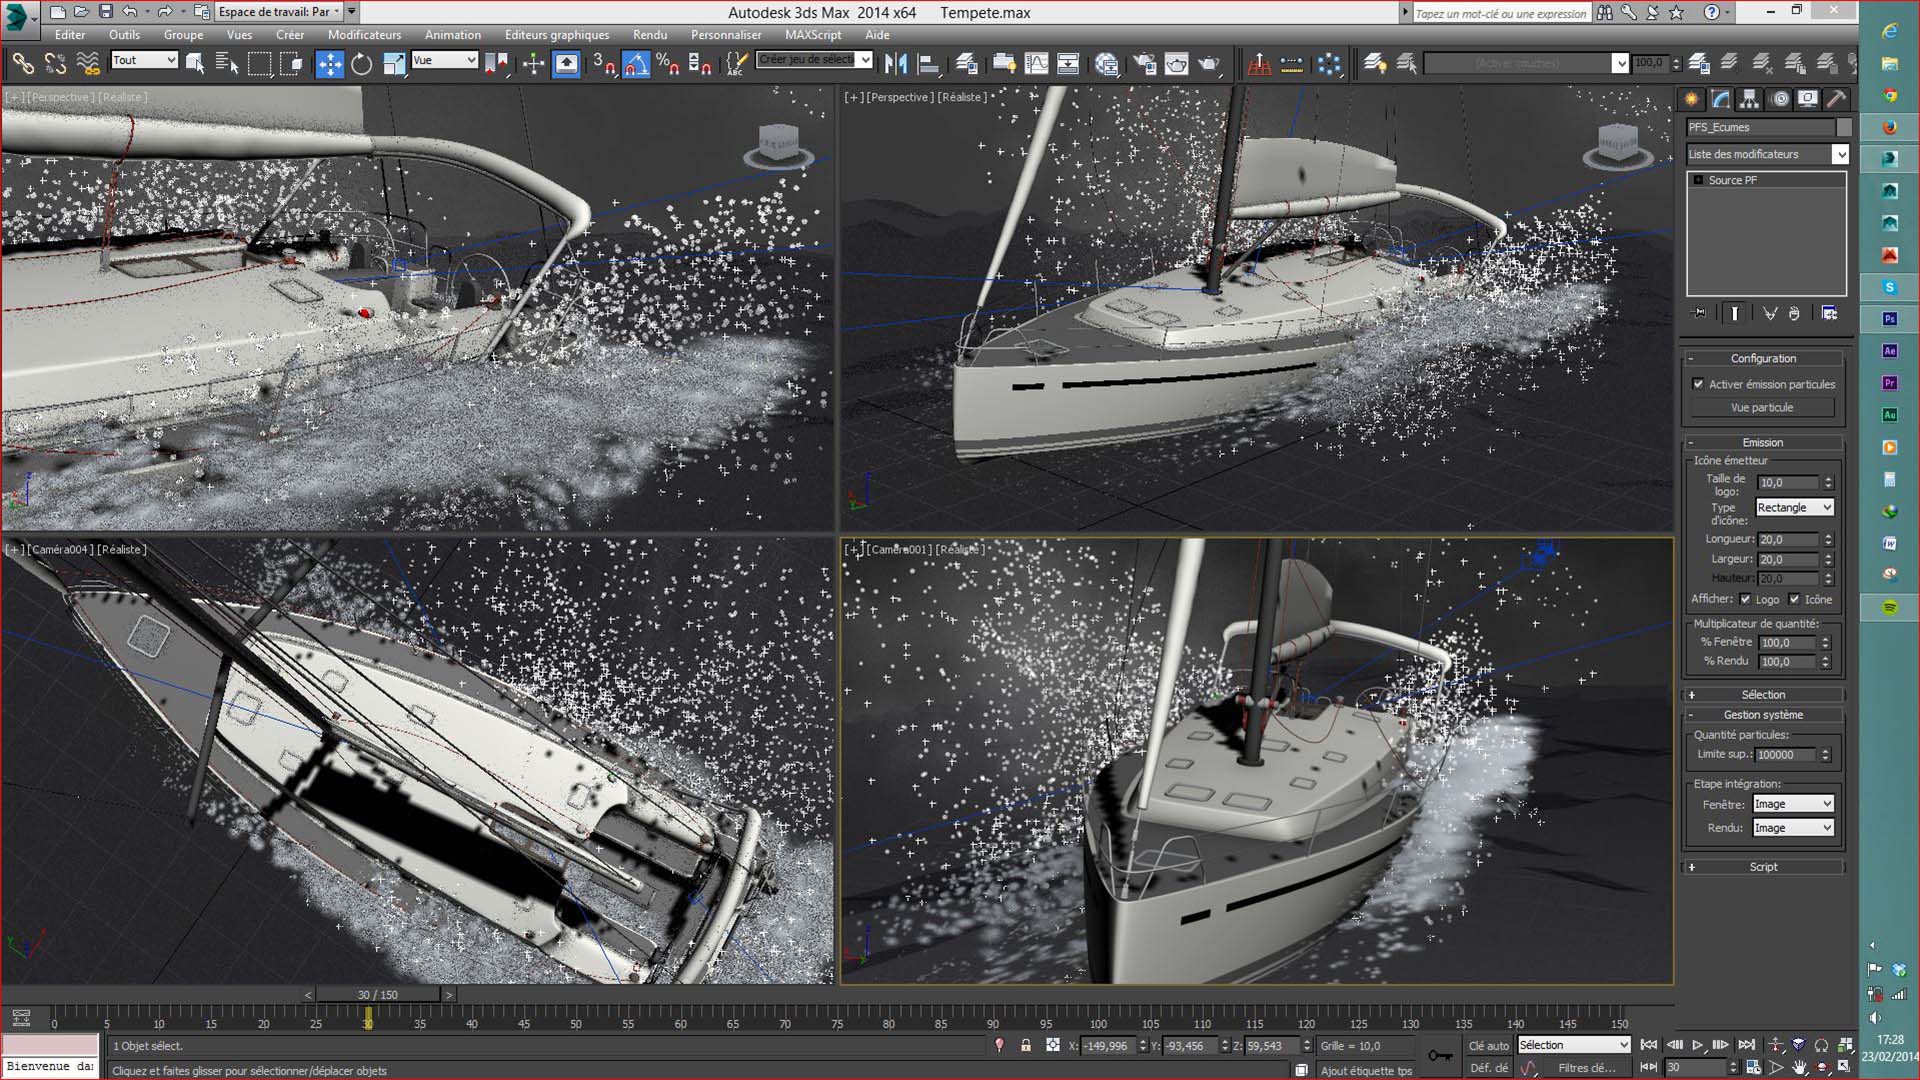Activate the Rotate tool in toolbar
This screenshot has width=1920, height=1080.
[x=361, y=64]
